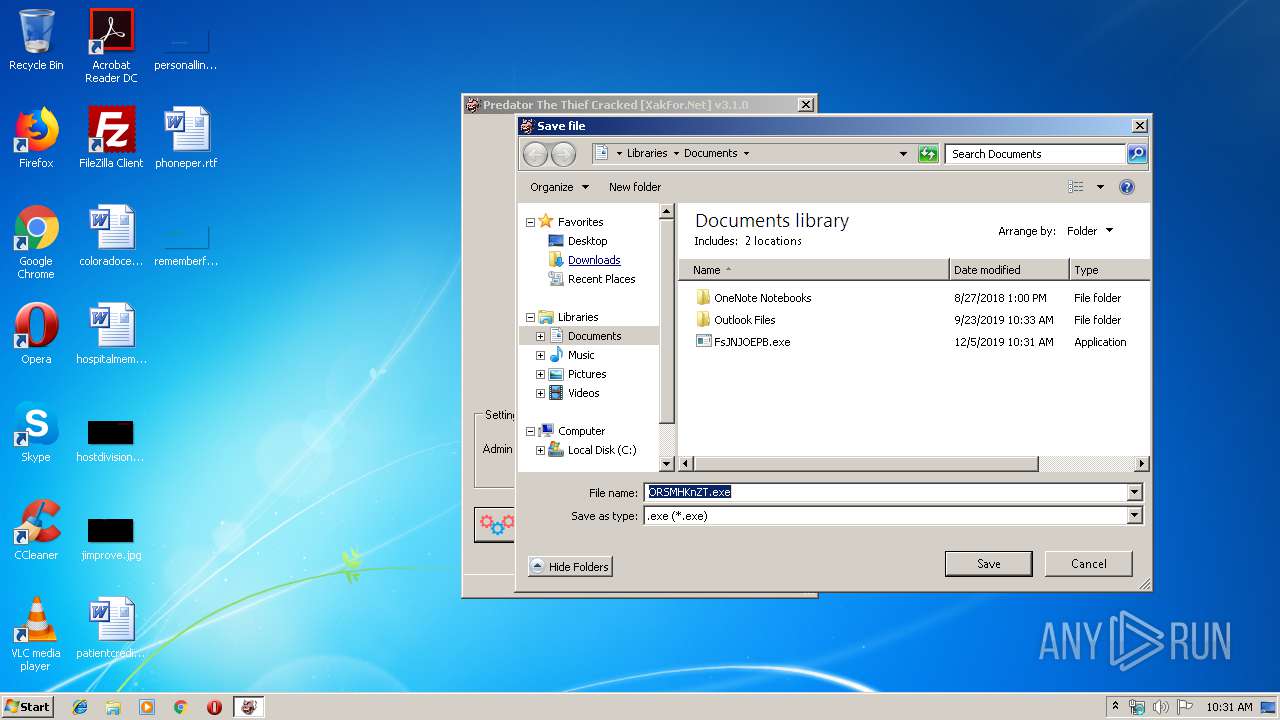Viewport: 1280px width, 720px height.
Task: Launch Firefox from the desktop
Action: (x=36, y=138)
